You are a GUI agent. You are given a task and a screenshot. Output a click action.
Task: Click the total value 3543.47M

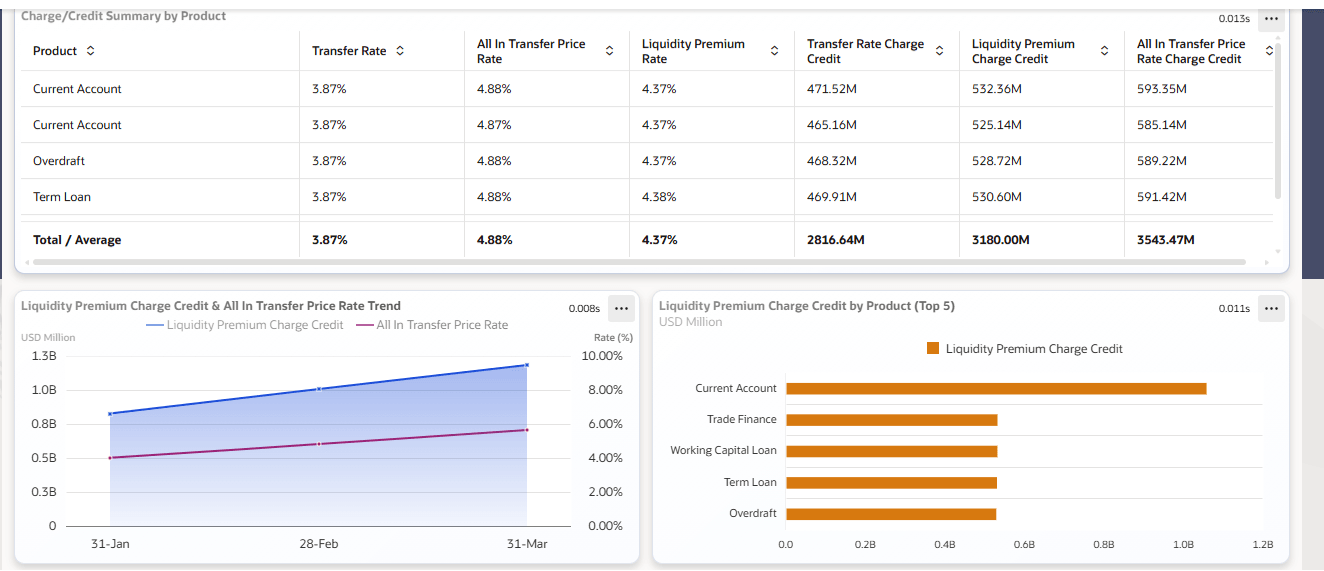1166,240
